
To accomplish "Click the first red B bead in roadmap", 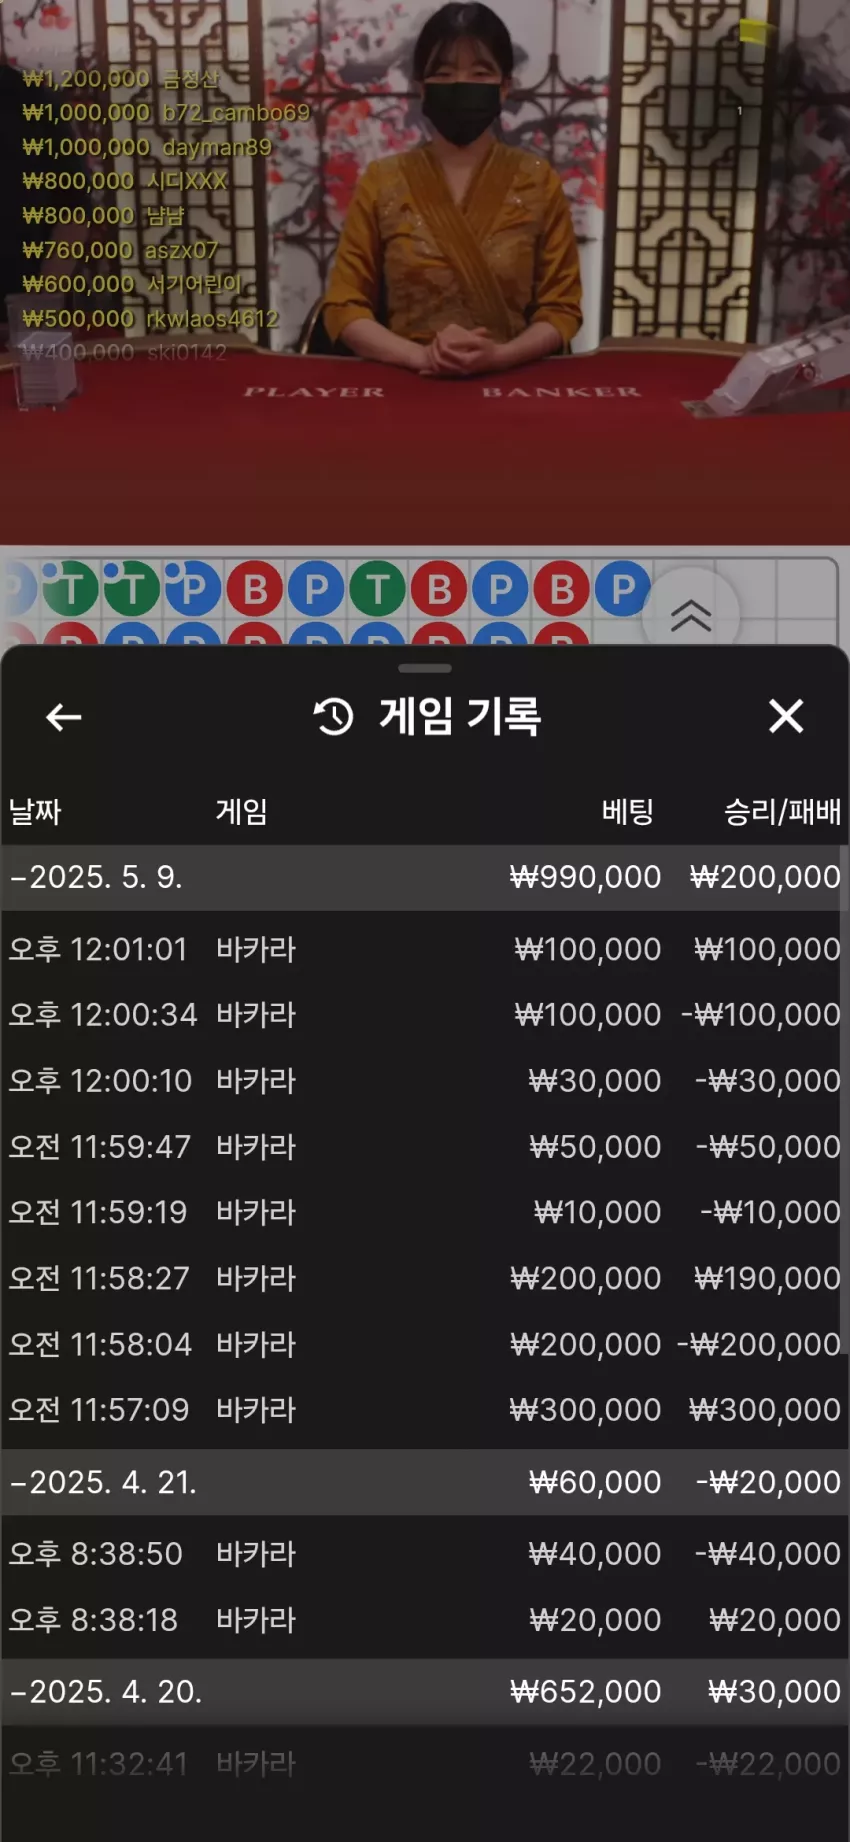I will pos(255,589).
